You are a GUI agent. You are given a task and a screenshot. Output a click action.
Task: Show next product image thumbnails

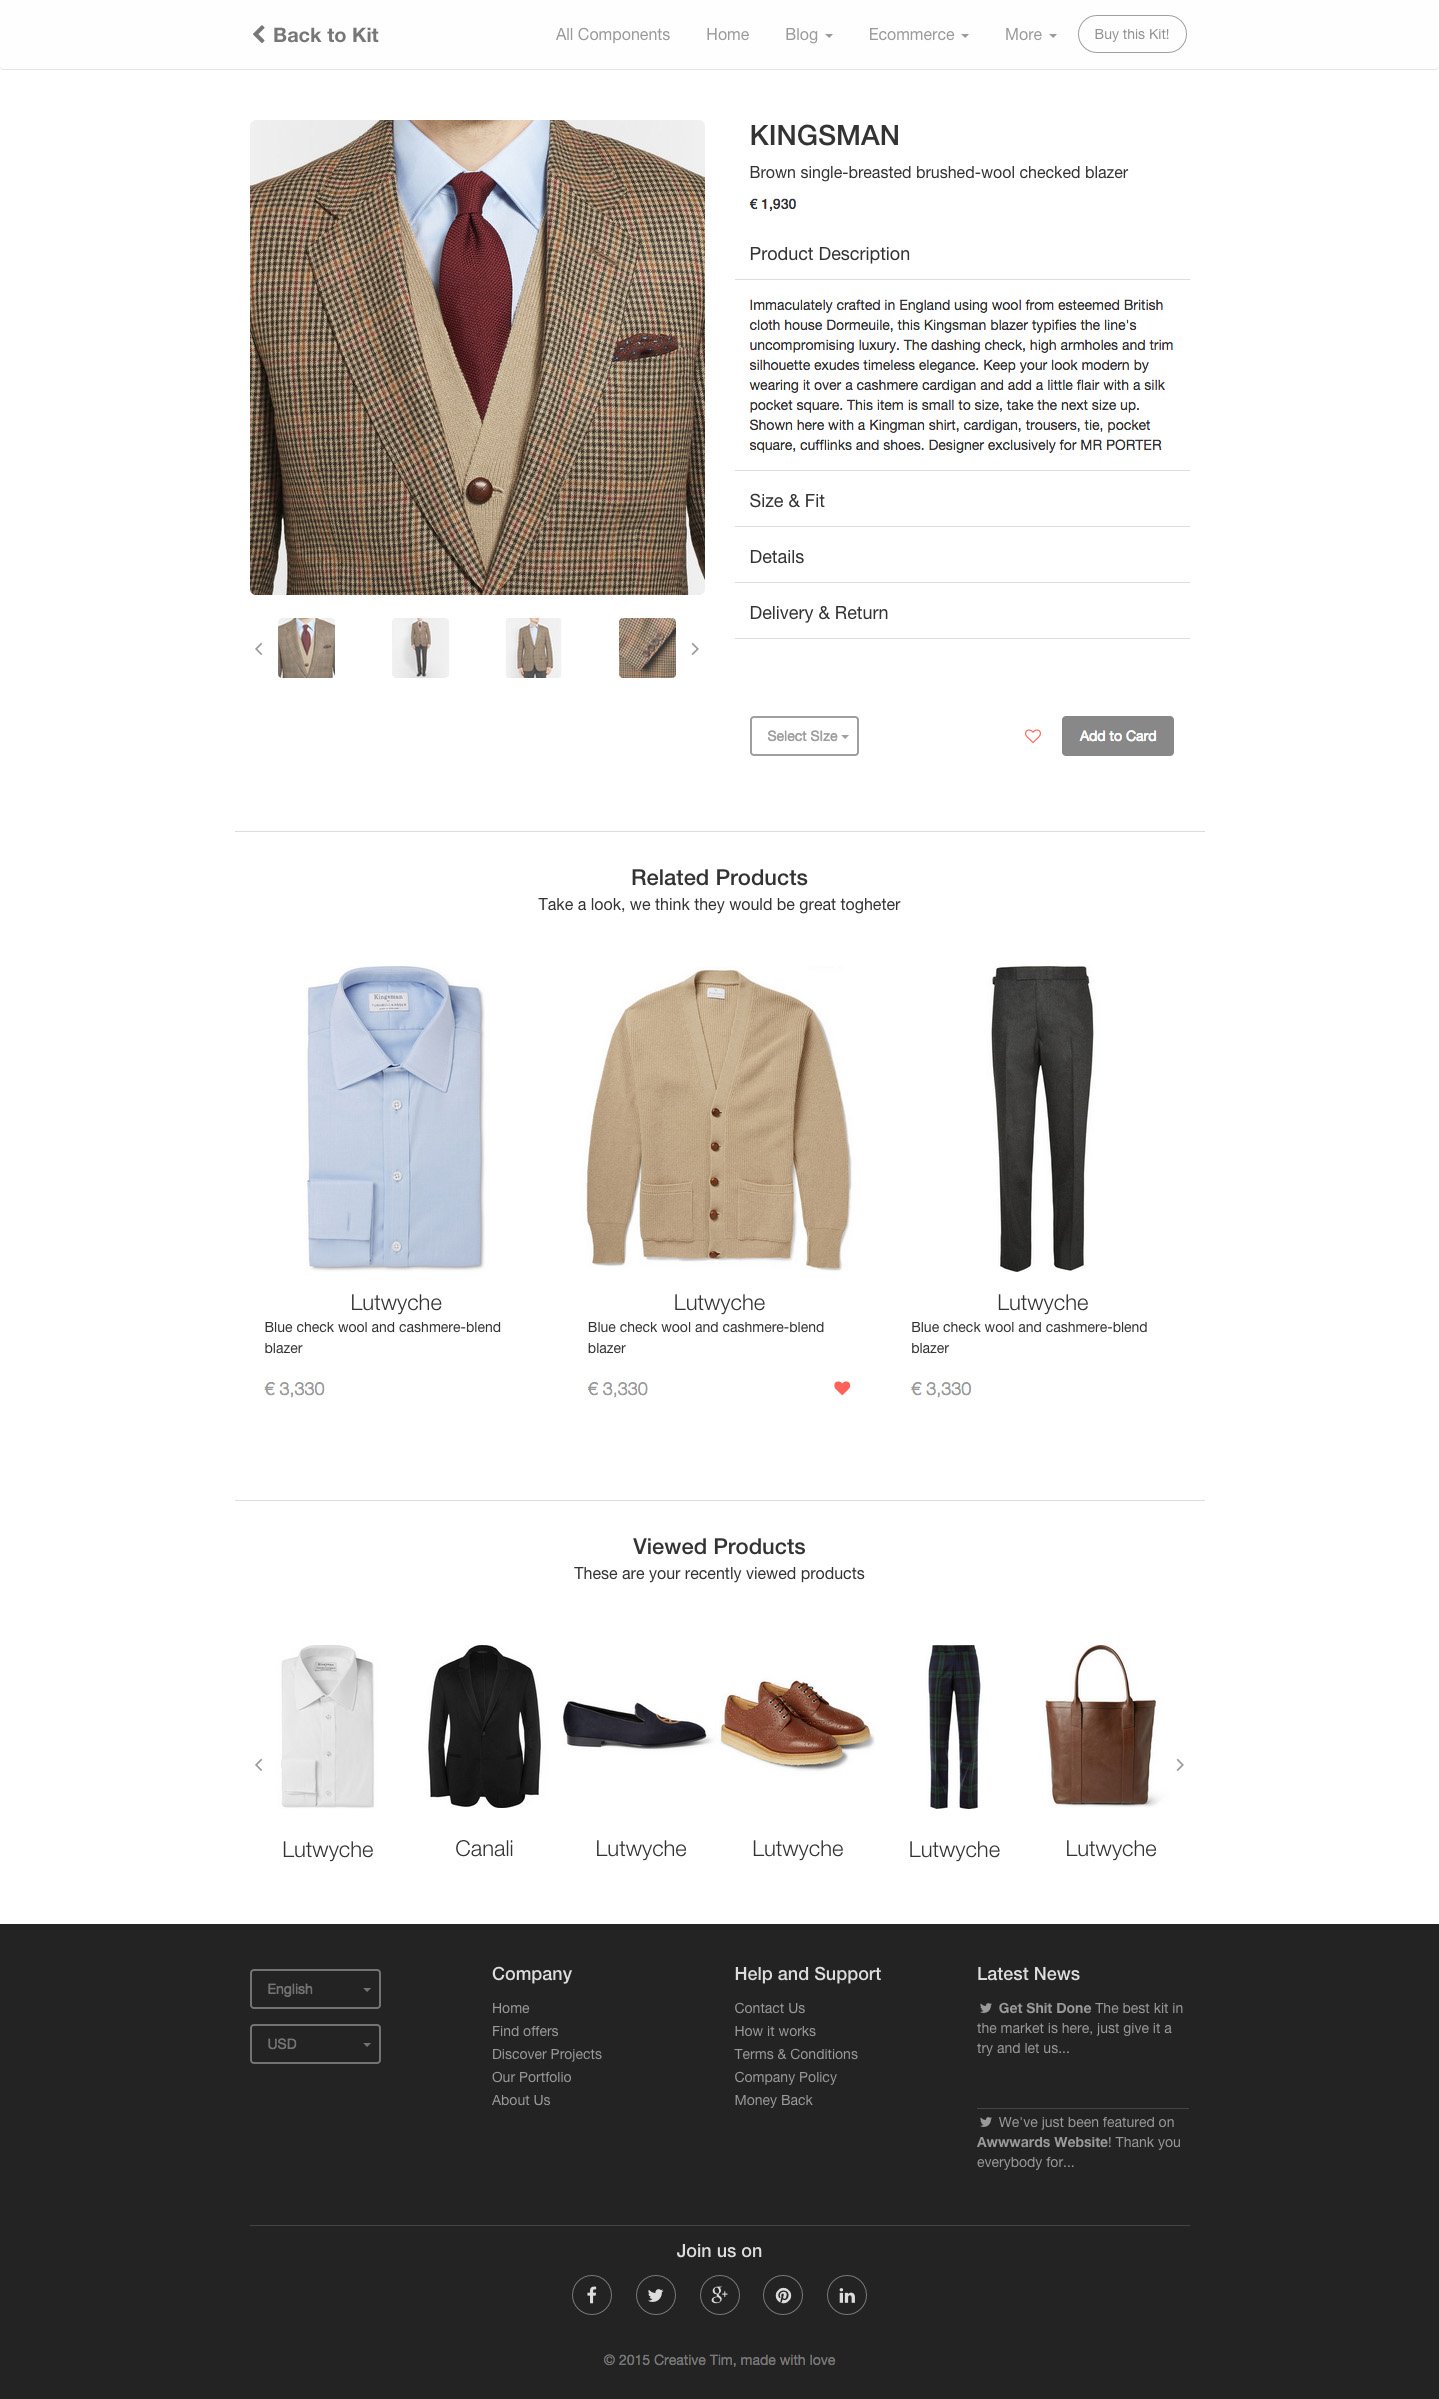click(x=695, y=649)
